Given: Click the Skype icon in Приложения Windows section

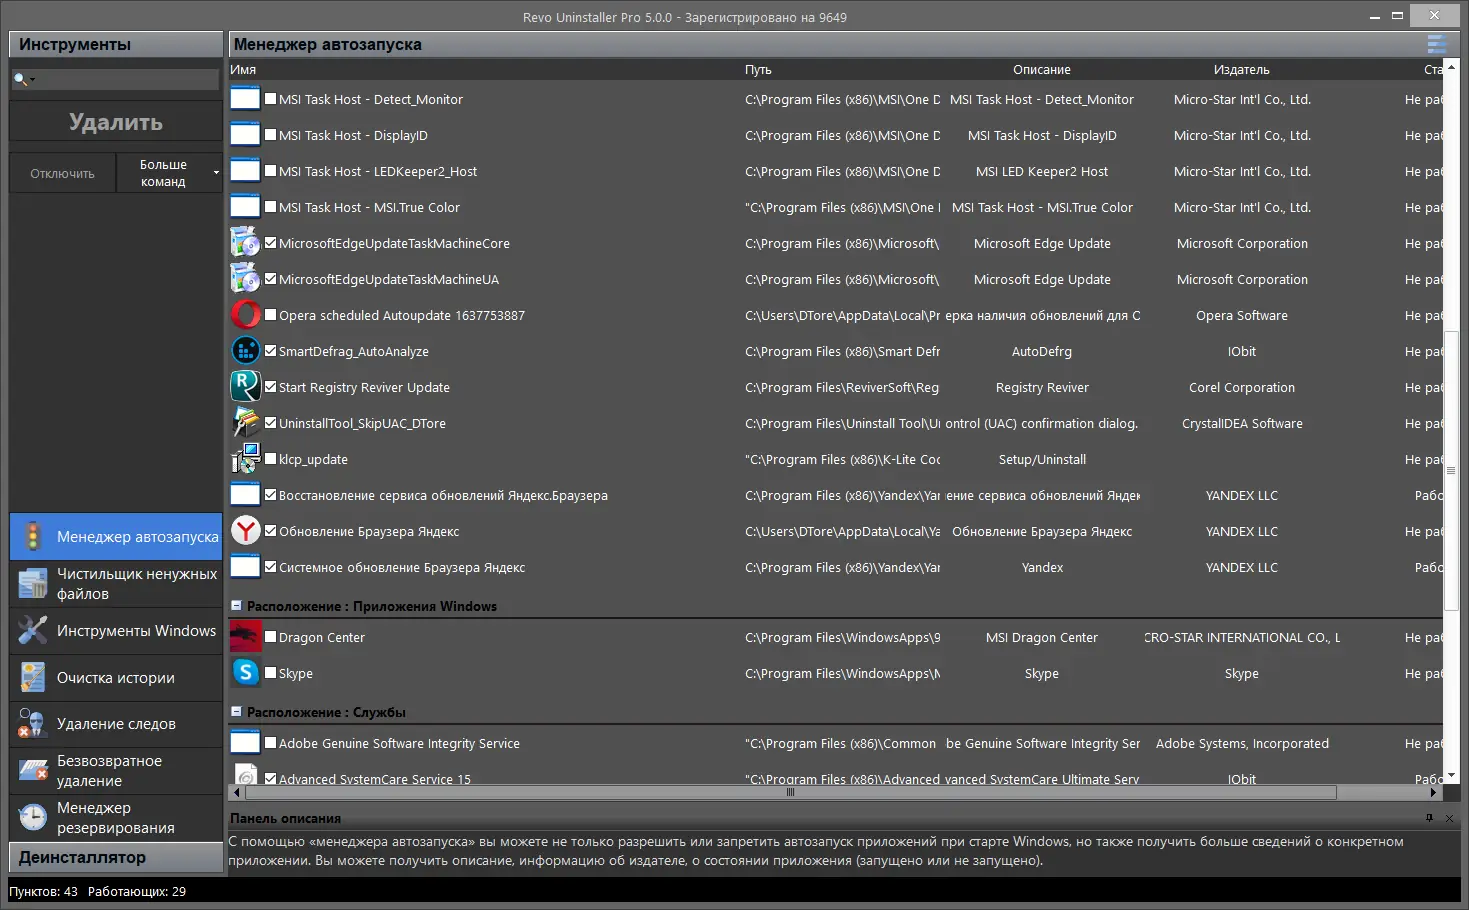Looking at the screenshot, I should pyautogui.click(x=245, y=673).
